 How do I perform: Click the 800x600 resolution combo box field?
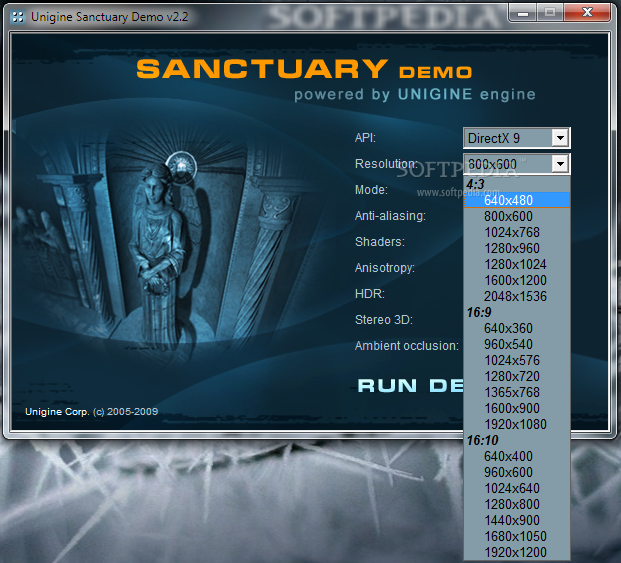click(x=516, y=164)
